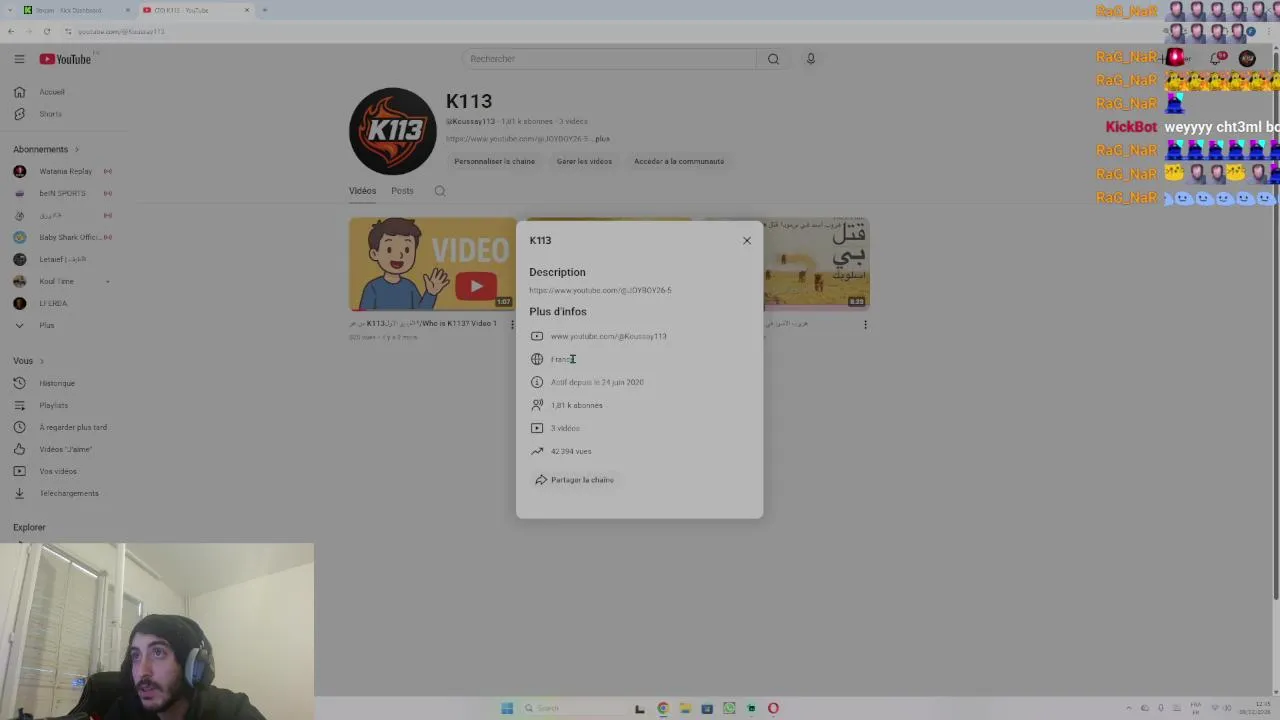Image resolution: width=1280 pixels, height=720 pixels.
Task: Open Playlists in the sidebar
Action: (x=54, y=405)
